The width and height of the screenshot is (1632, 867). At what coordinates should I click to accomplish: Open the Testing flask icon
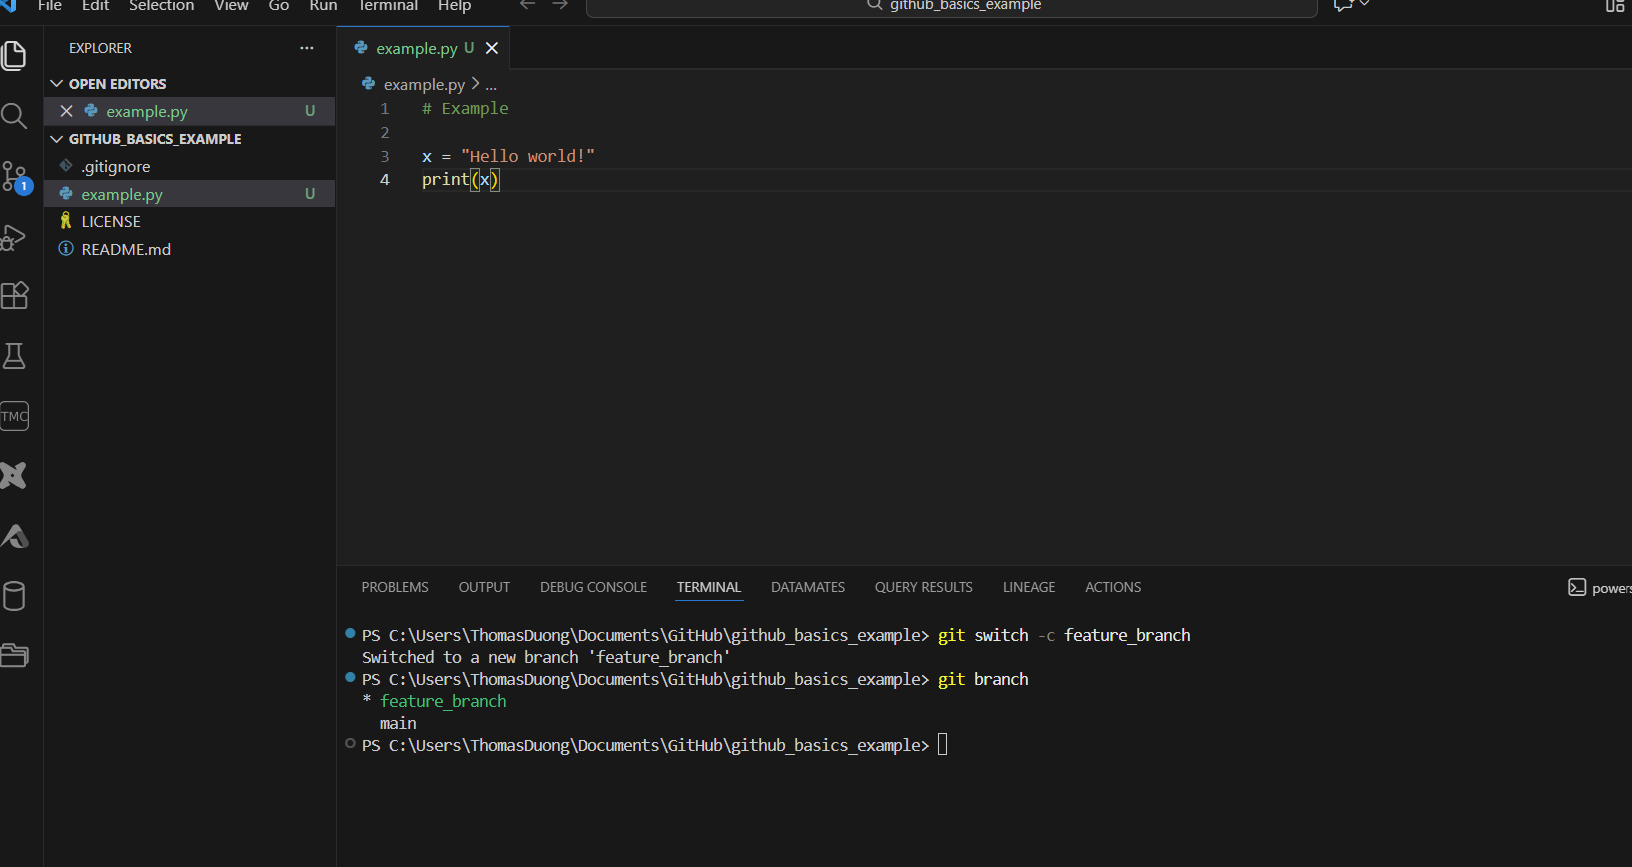(14, 356)
